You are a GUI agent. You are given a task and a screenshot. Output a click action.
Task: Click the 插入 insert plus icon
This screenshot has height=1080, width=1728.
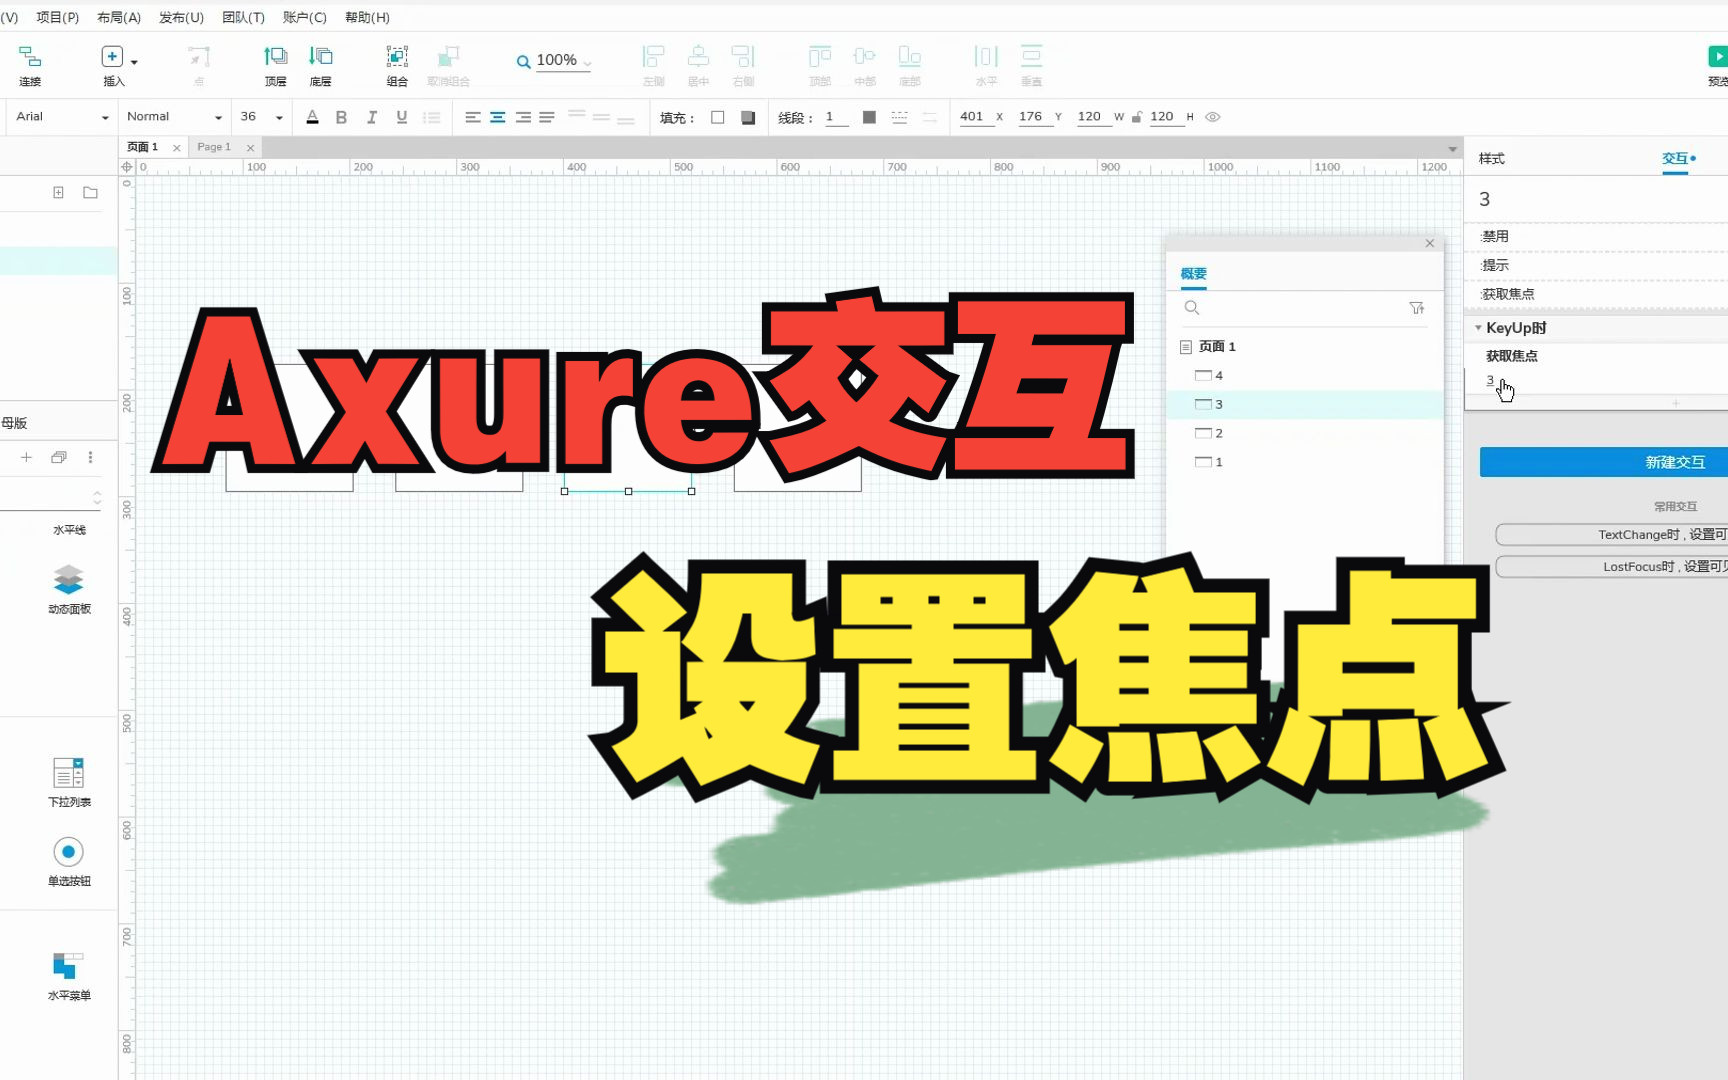click(112, 57)
